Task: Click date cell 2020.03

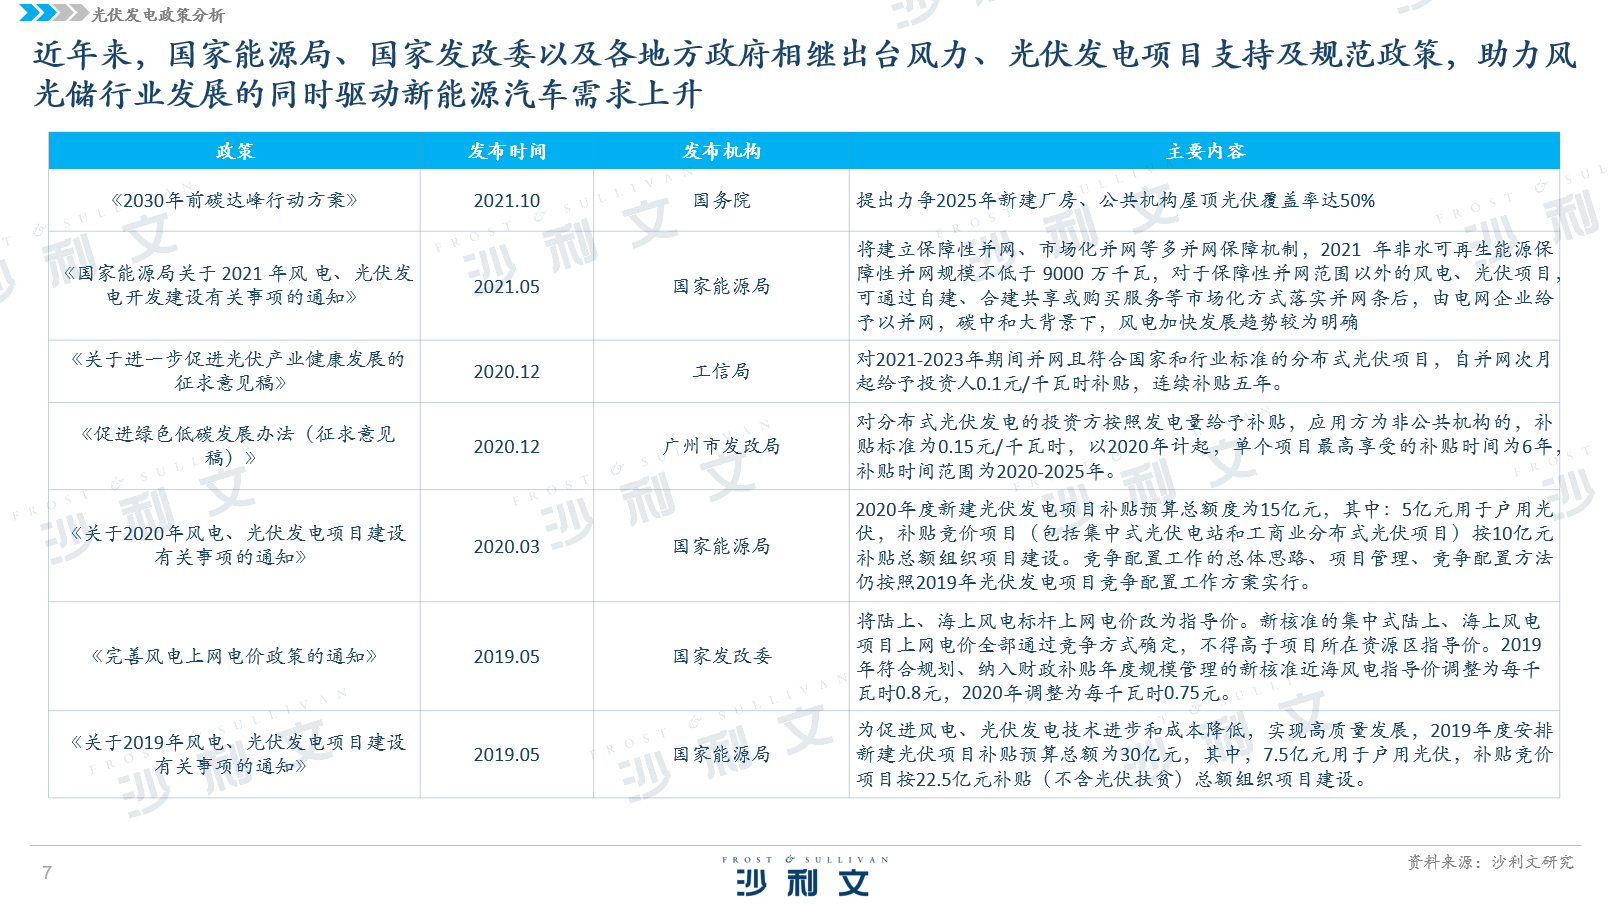Action: point(507,547)
